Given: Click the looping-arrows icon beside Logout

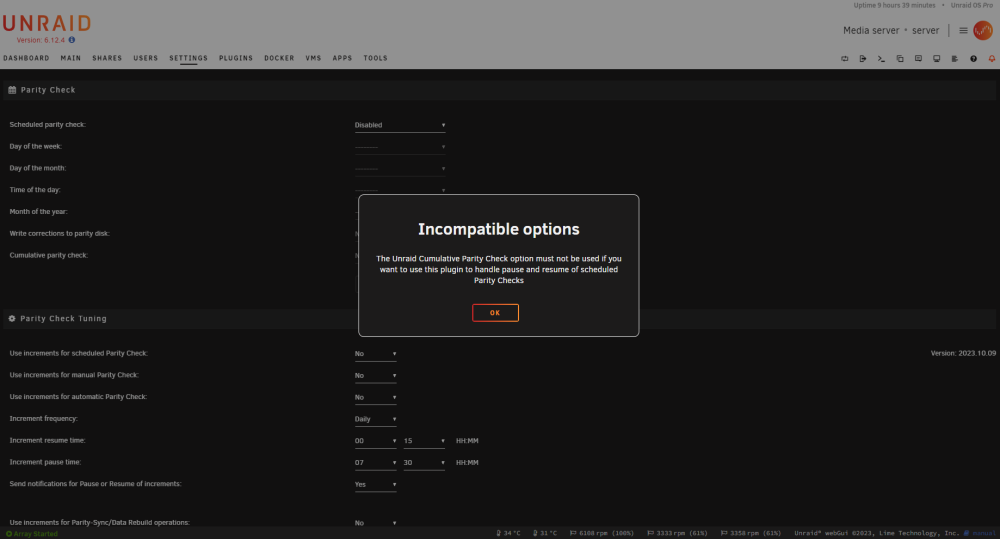Looking at the screenshot, I should point(844,59).
